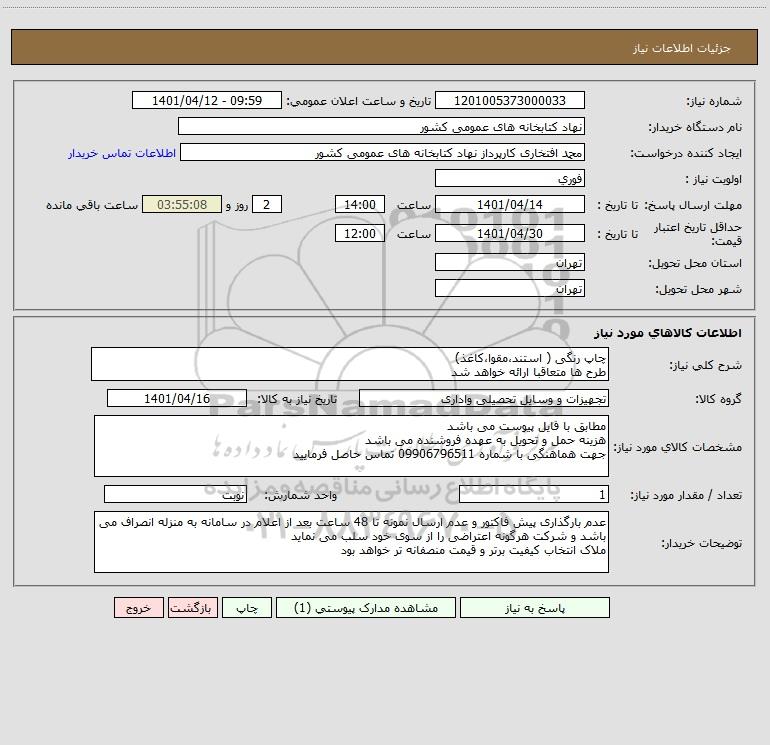The height and width of the screenshot is (745, 770).
Task: Click general description box چاپ رنگی
Action: [350, 364]
